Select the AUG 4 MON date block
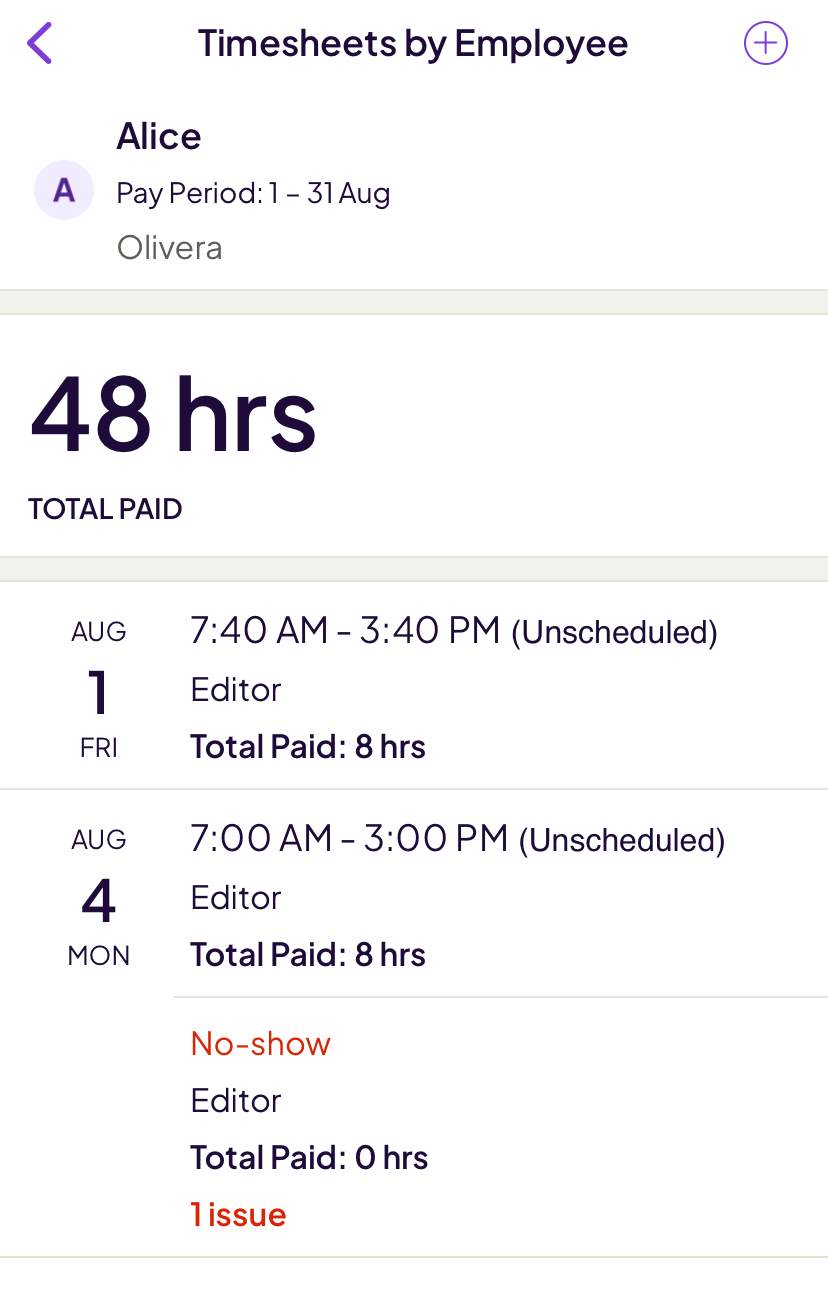 click(98, 896)
